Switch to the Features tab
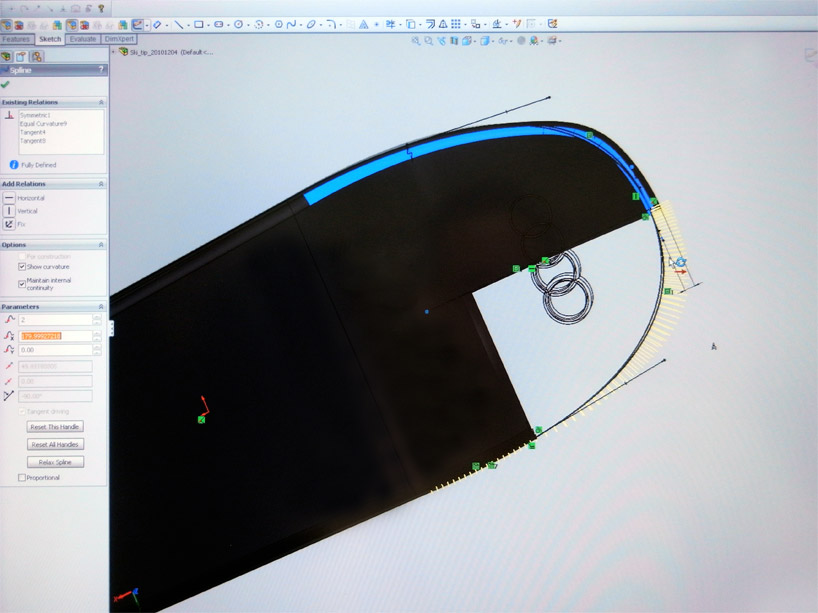 [x=16, y=39]
